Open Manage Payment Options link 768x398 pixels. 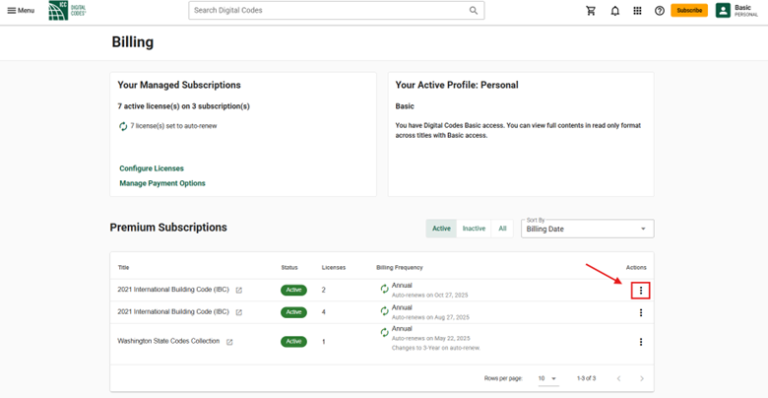pyautogui.click(x=162, y=183)
